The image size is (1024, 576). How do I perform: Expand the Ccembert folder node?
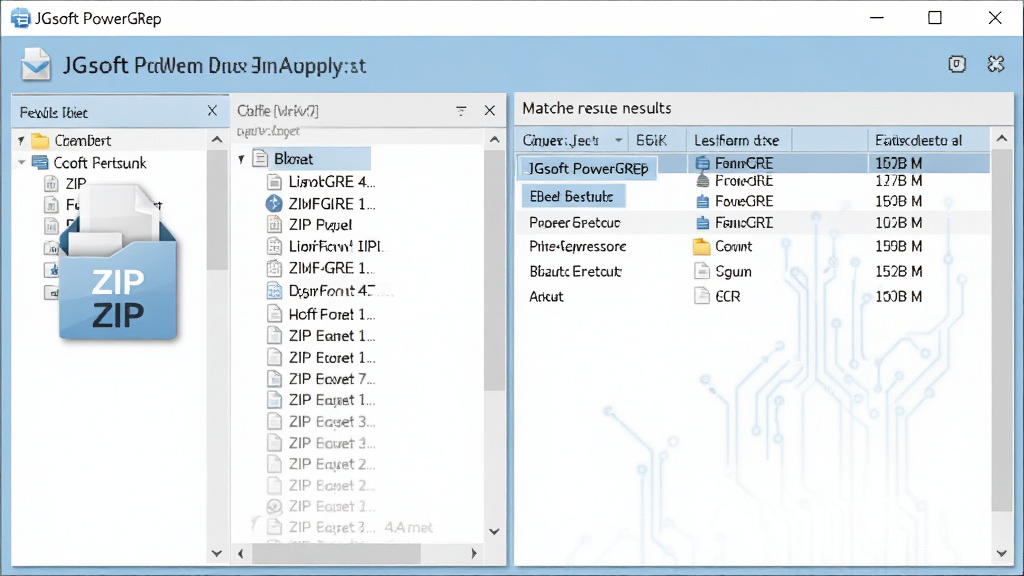[22, 140]
